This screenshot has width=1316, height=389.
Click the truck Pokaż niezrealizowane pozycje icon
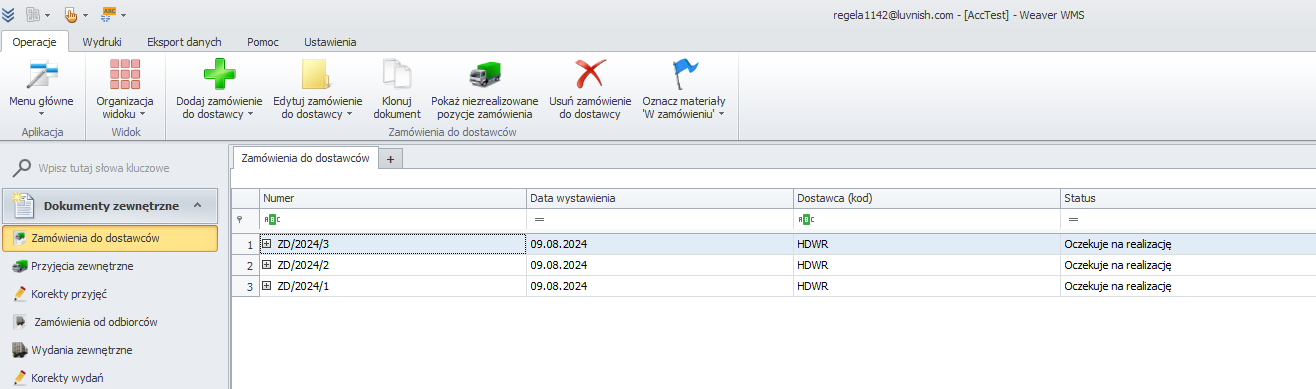click(485, 75)
